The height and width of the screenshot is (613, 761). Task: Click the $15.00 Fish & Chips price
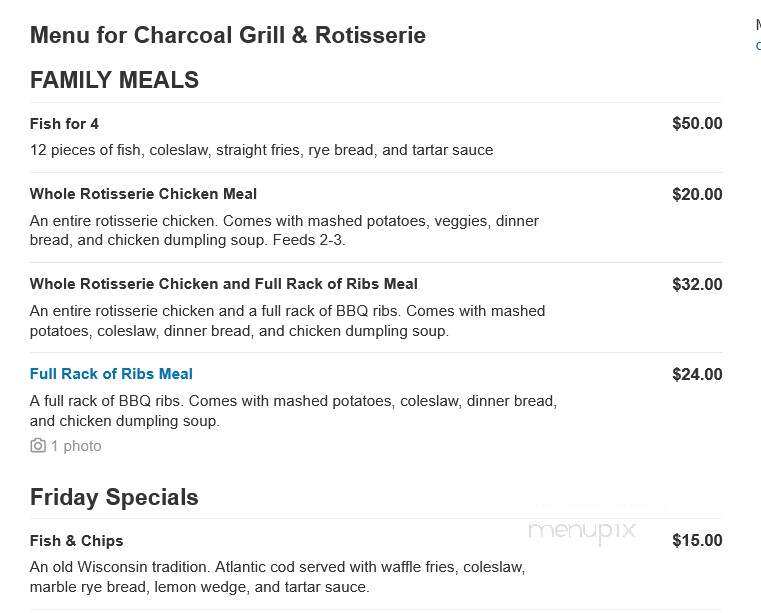point(697,540)
